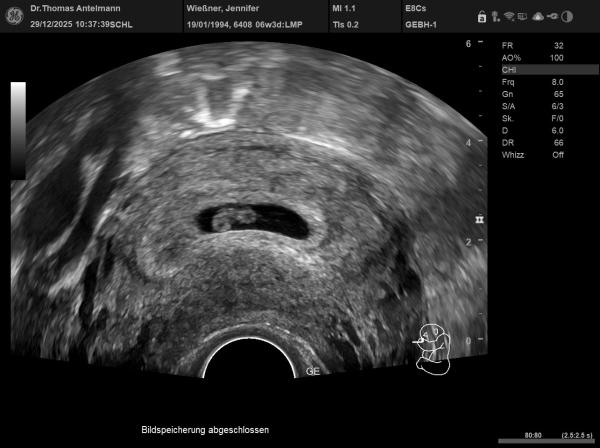
Task: Click the probe connection status icon
Action: pyautogui.click(x=497, y=16)
